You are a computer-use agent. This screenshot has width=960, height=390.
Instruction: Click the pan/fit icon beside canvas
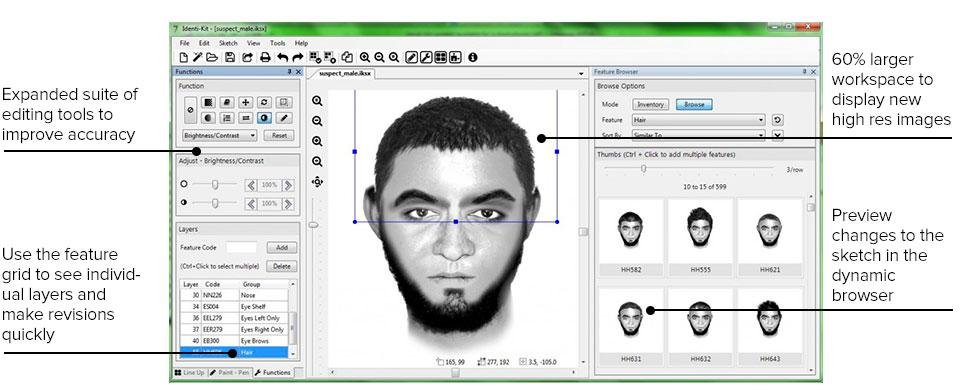pyautogui.click(x=317, y=182)
